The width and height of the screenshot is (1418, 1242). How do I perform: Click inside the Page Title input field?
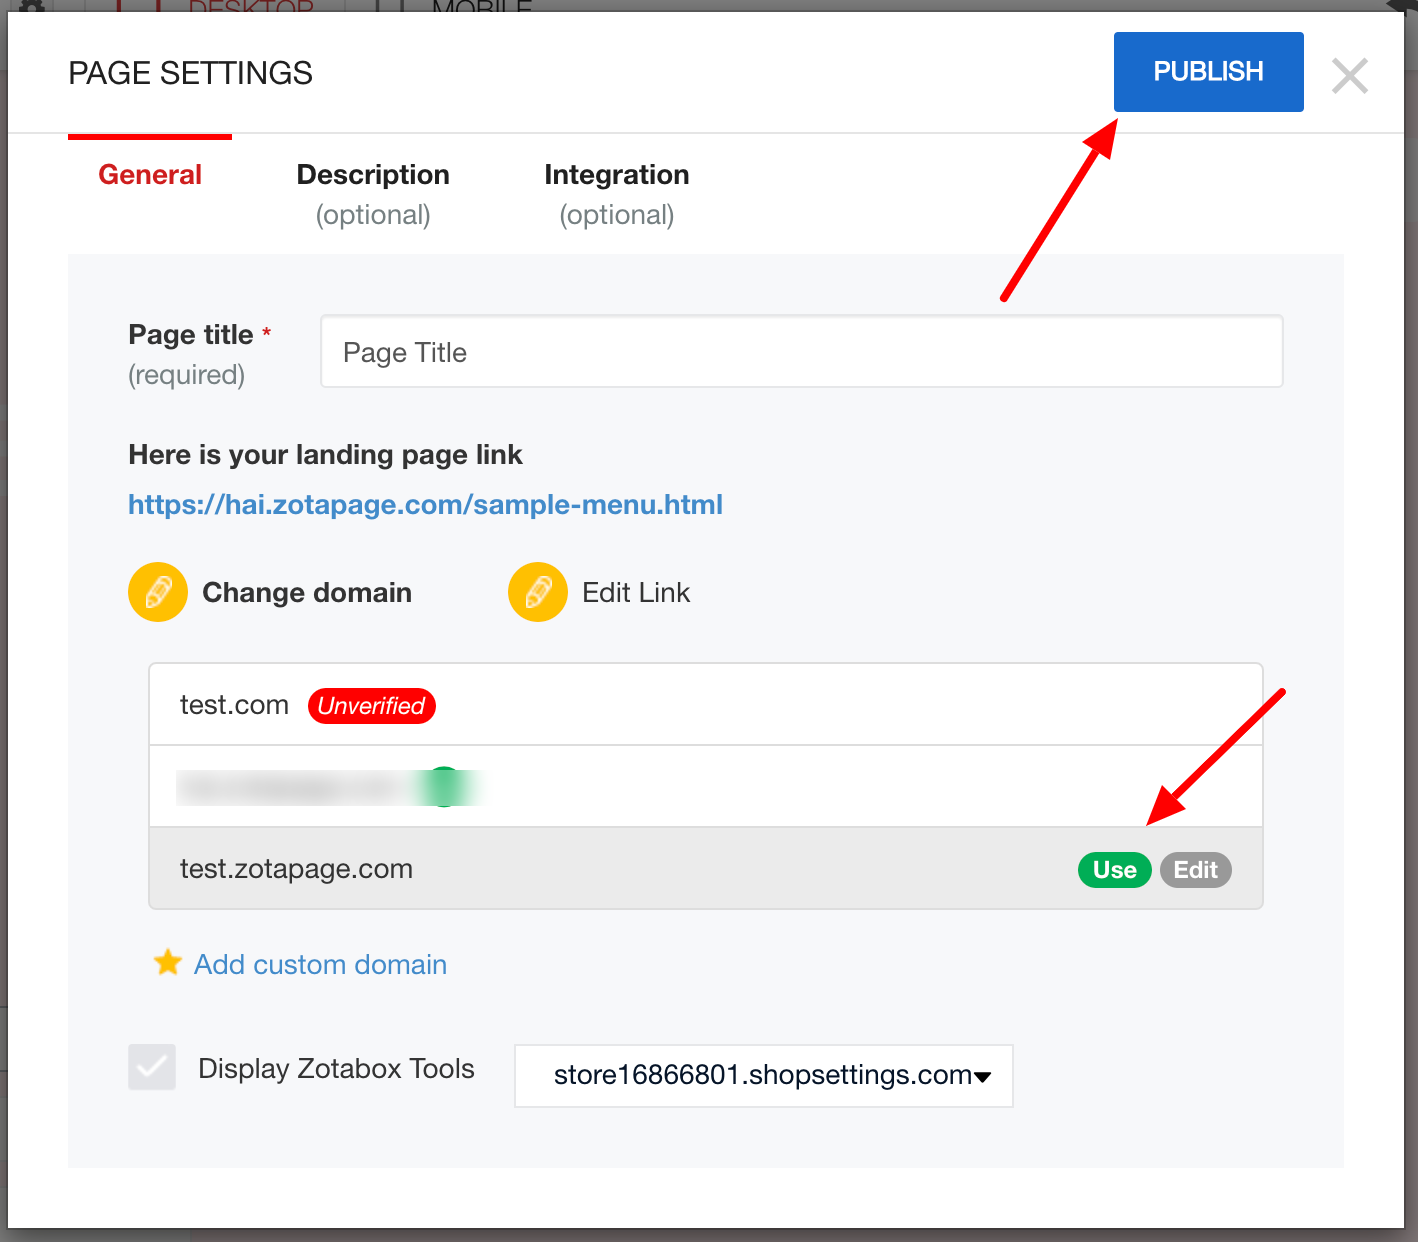(800, 351)
